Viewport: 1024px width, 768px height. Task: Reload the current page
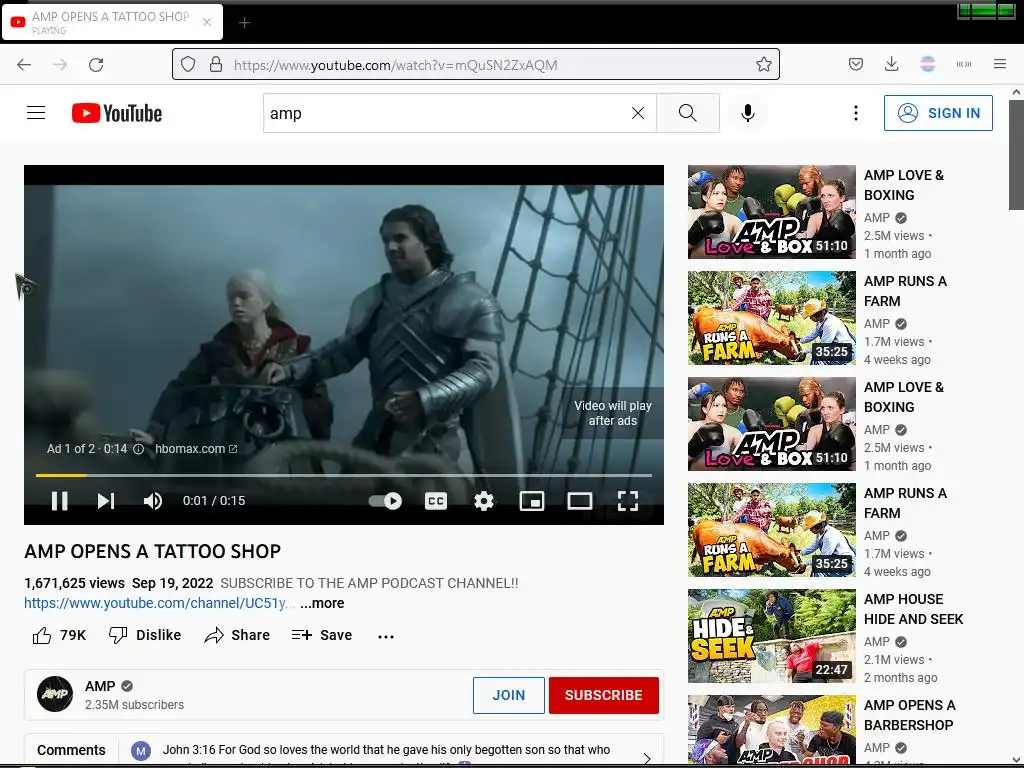(96, 65)
